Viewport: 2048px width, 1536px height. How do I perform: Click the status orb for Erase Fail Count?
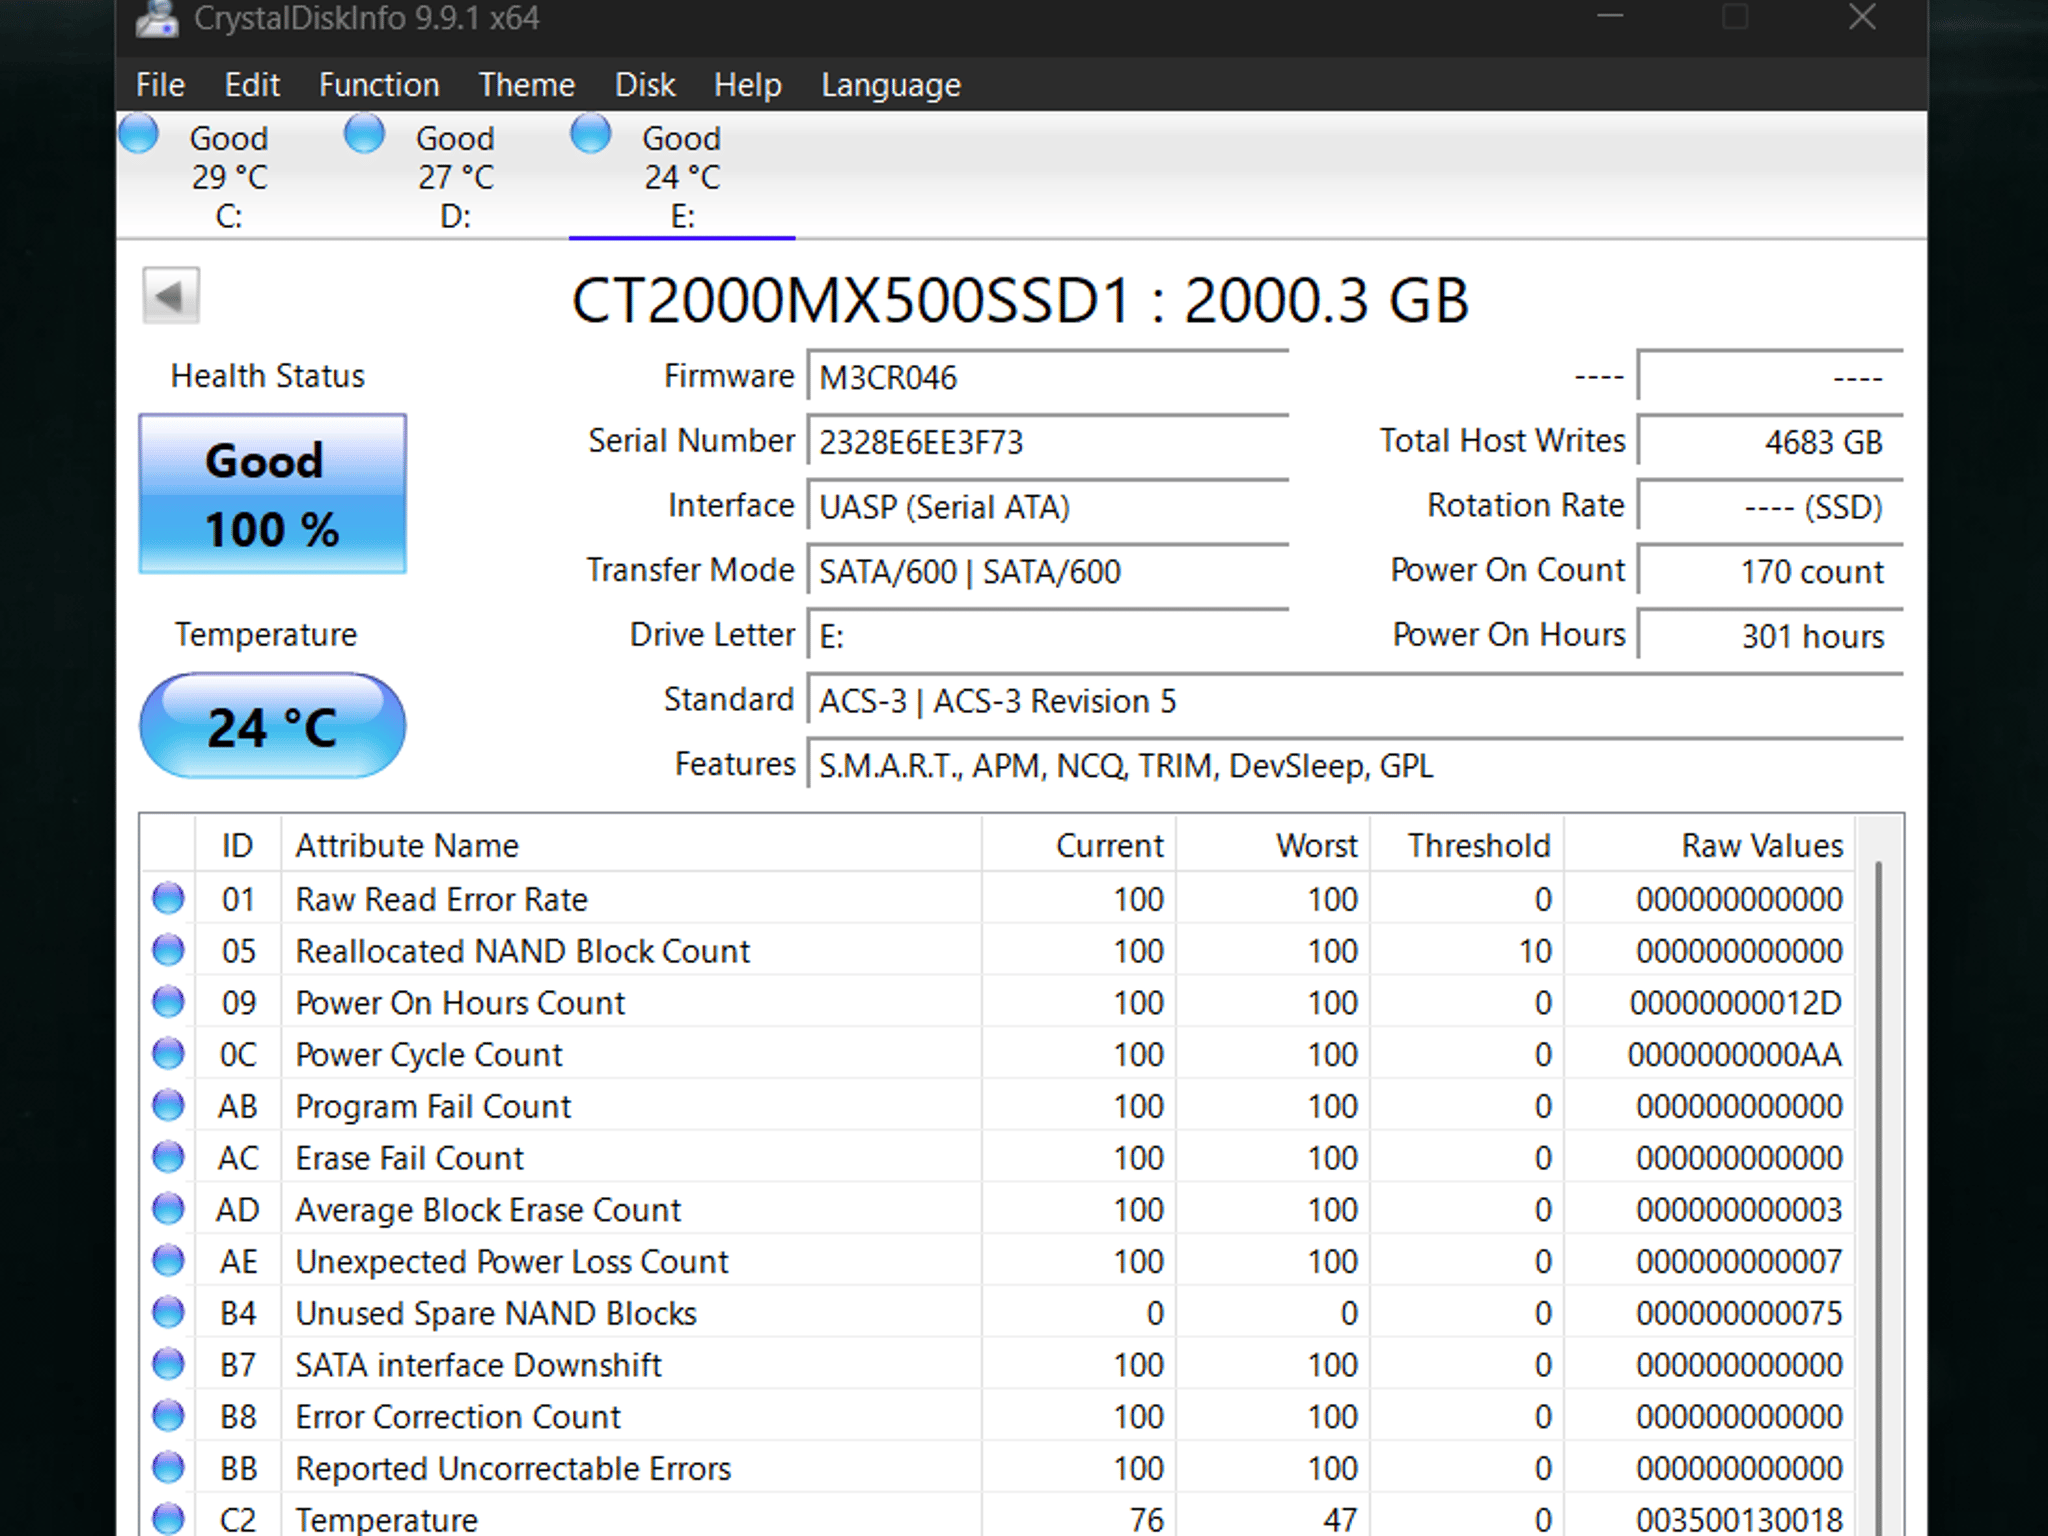coord(168,1157)
